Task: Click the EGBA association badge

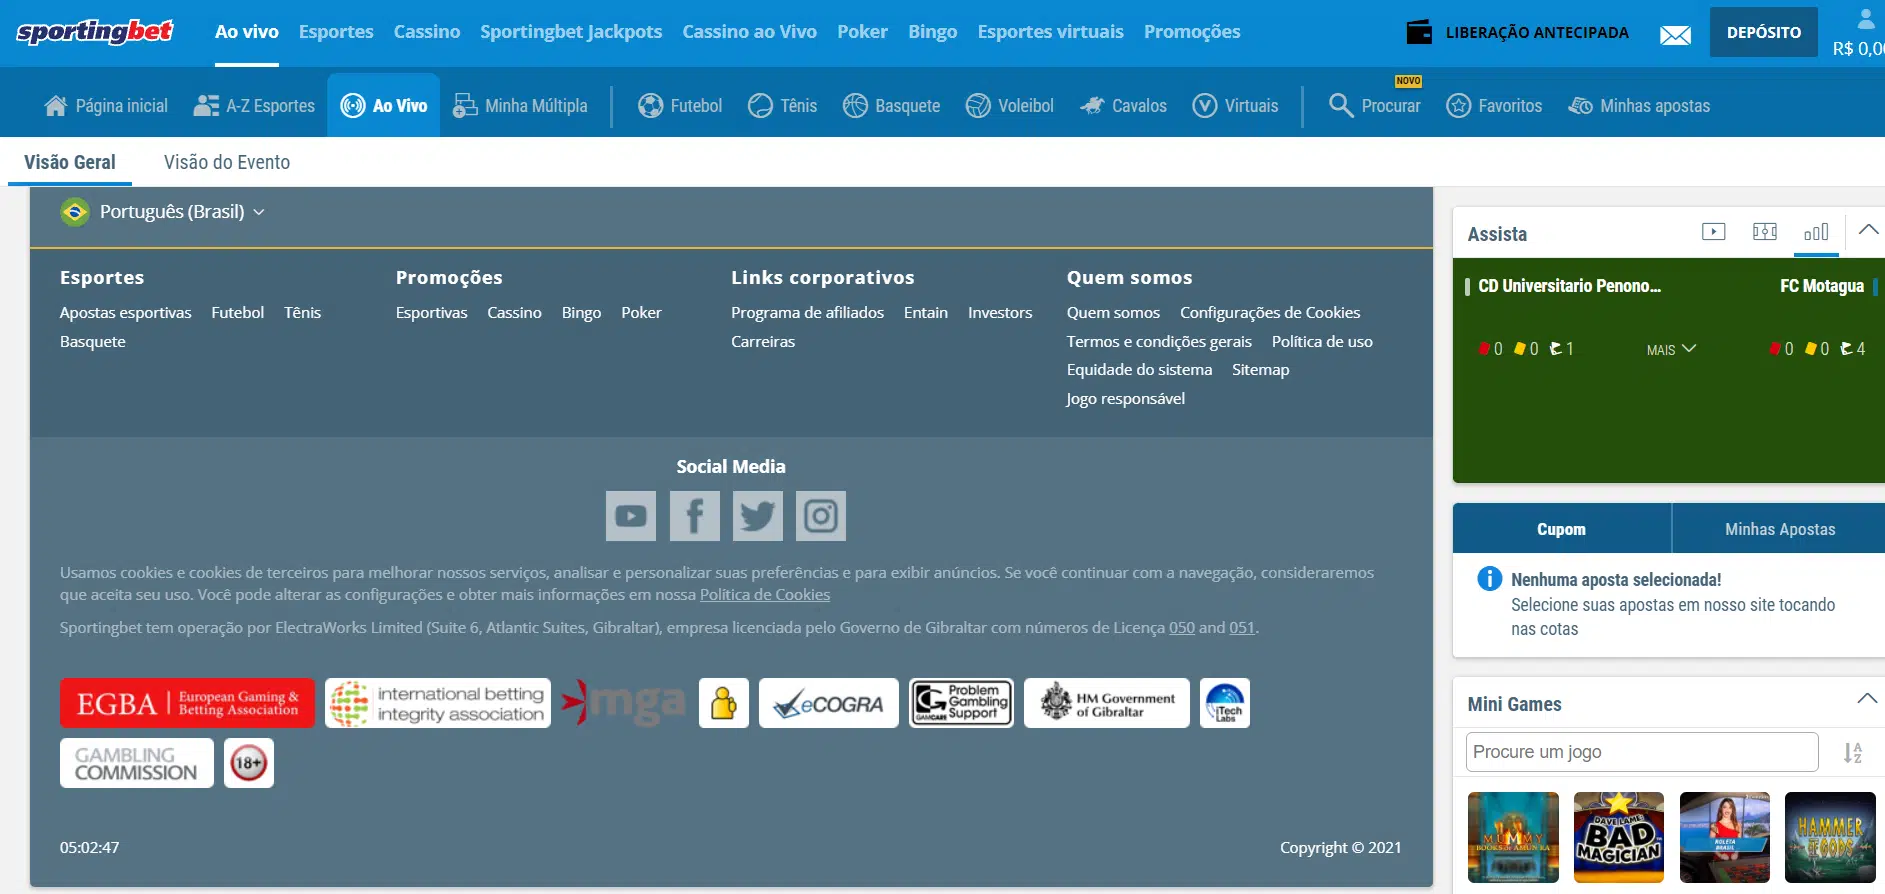Action: [x=187, y=703]
